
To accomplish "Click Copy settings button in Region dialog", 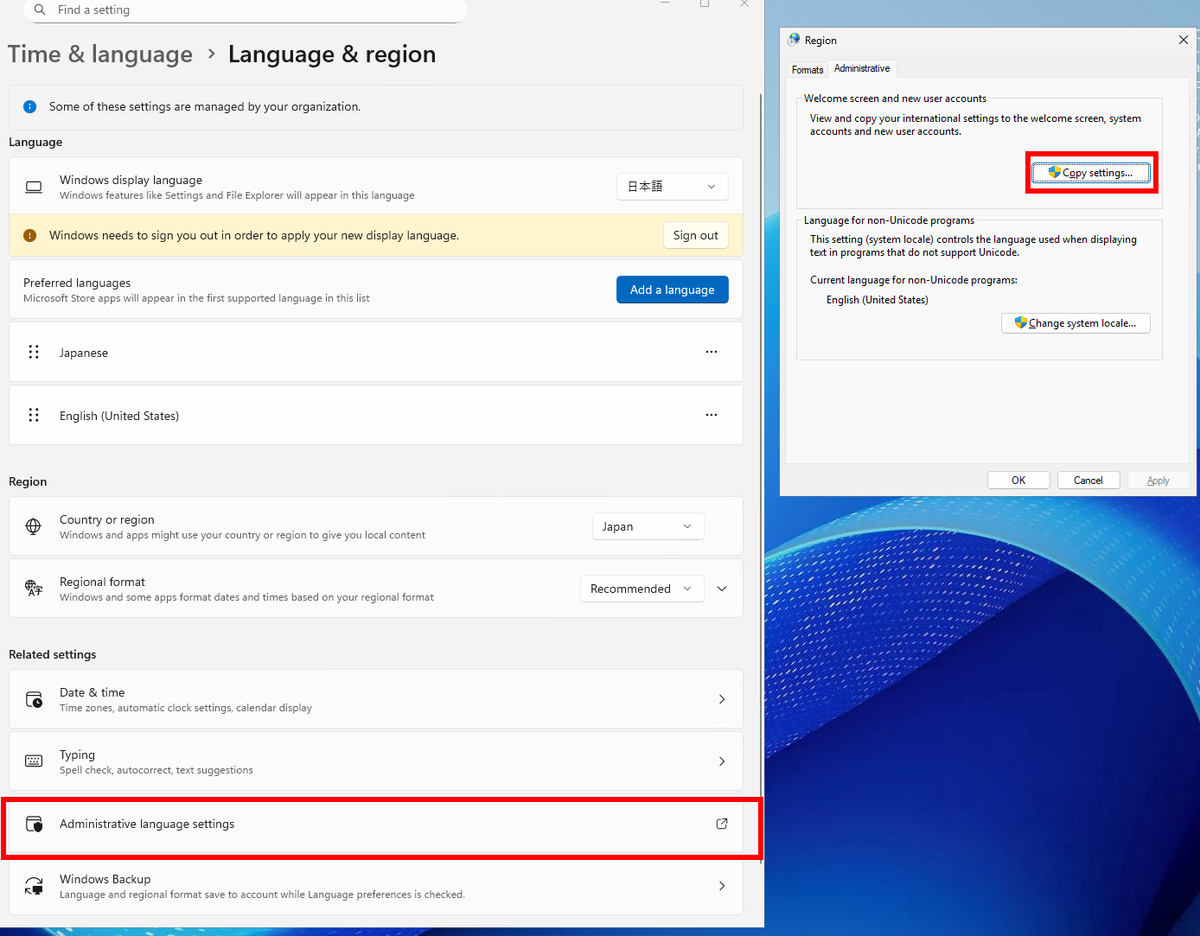I will (x=1091, y=173).
